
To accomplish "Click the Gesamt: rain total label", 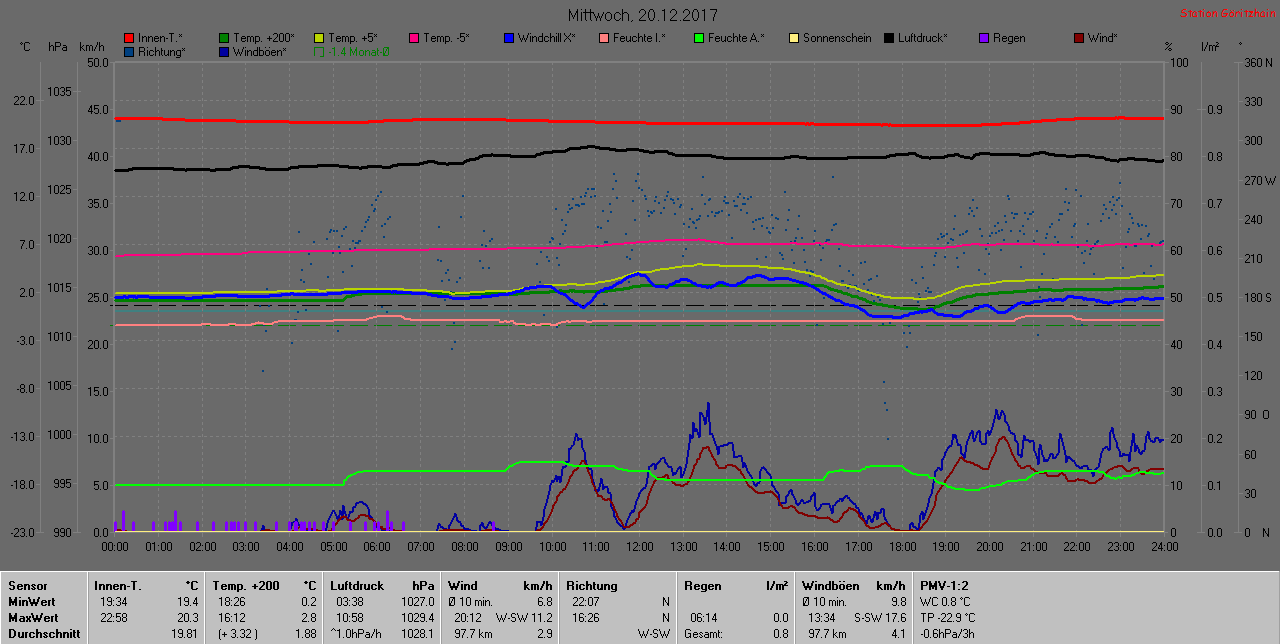I will [704, 634].
